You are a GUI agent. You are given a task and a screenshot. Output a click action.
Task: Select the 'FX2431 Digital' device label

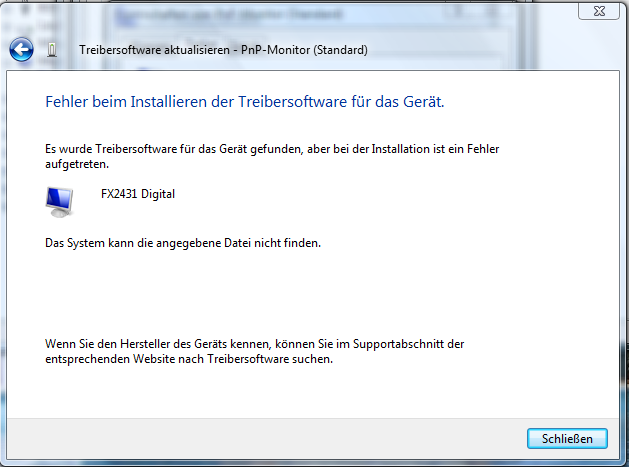138,194
